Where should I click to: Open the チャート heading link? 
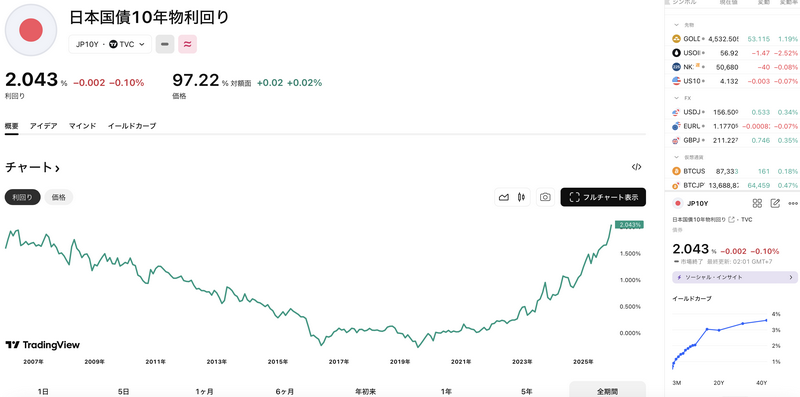(x=32, y=167)
